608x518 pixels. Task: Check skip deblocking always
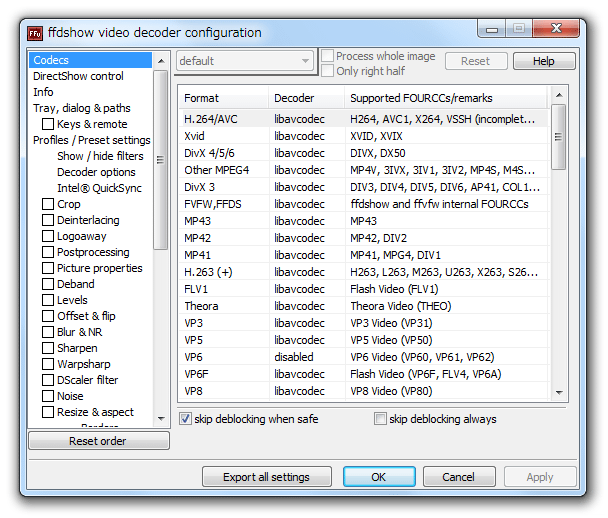pos(380,419)
